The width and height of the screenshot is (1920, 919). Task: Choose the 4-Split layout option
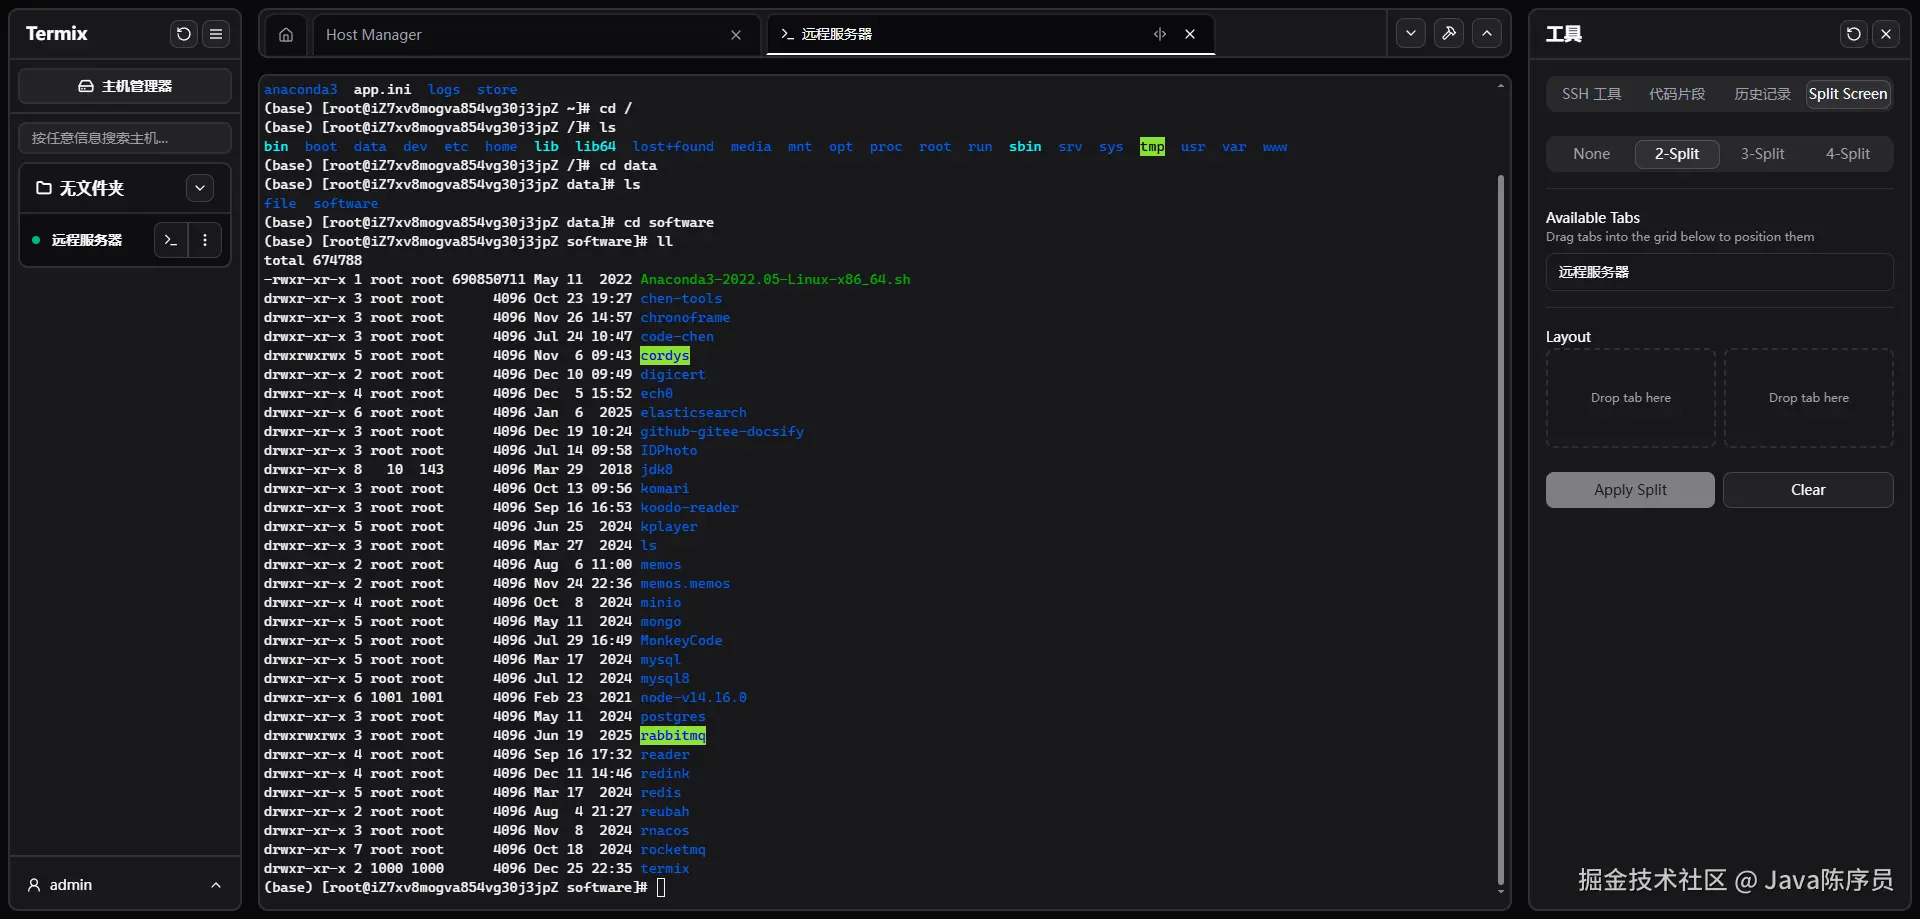pyautogui.click(x=1847, y=154)
